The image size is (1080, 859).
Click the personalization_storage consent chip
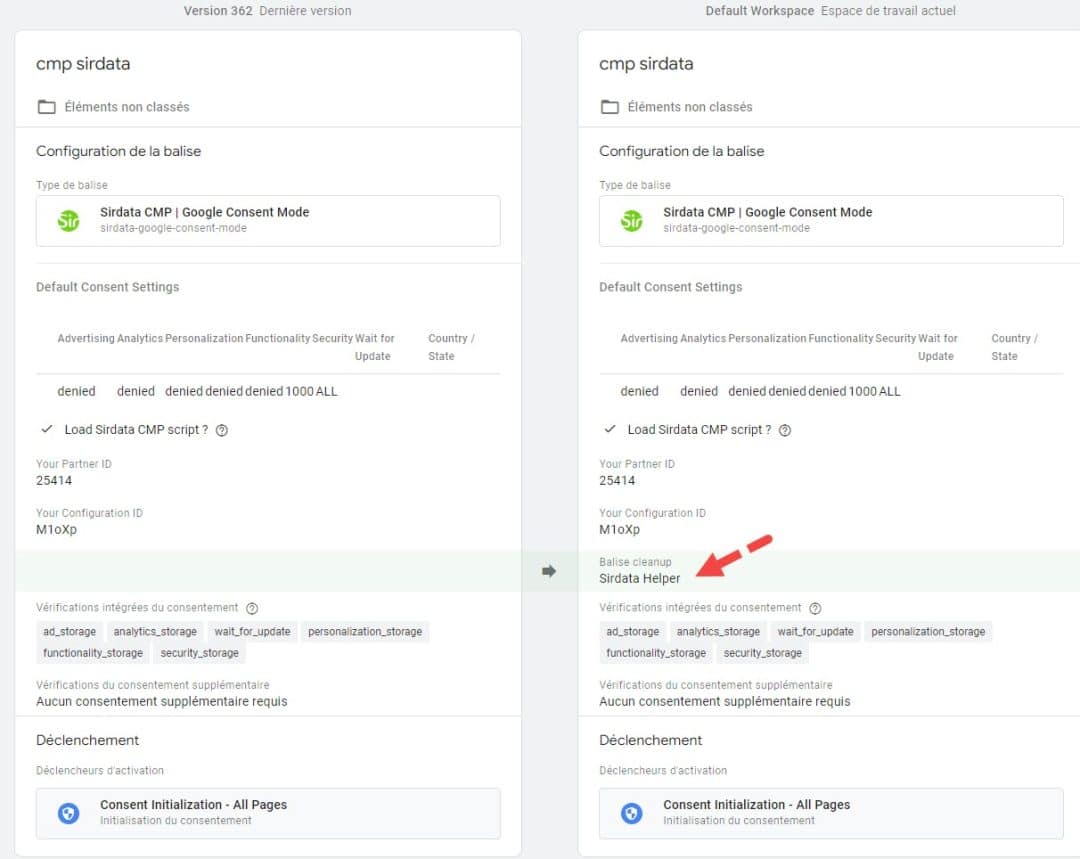362,631
